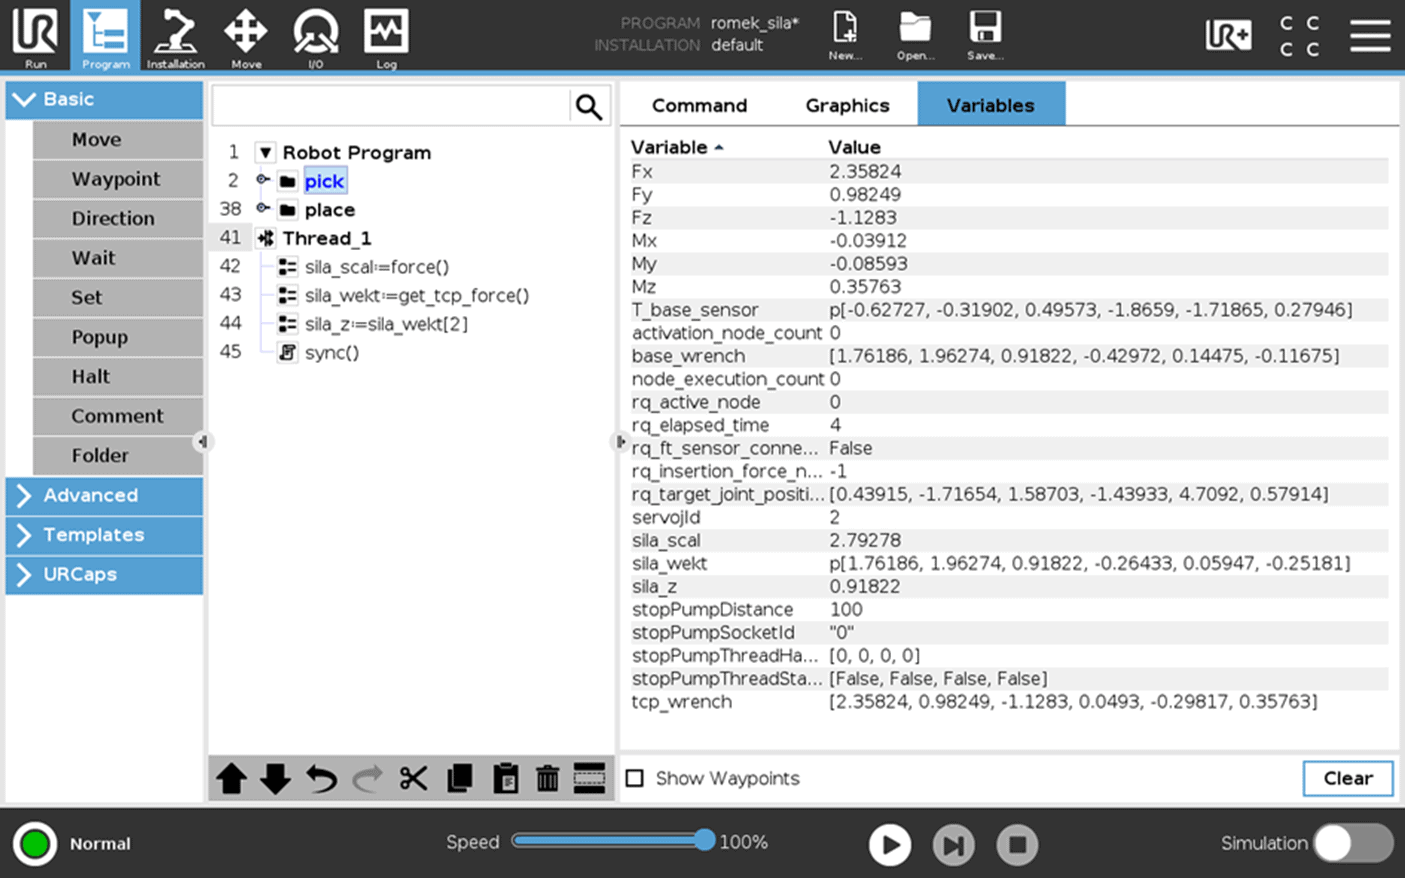Go to the Move tab icon
Image resolution: width=1405 pixels, height=878 pixels.
[246, 36]
